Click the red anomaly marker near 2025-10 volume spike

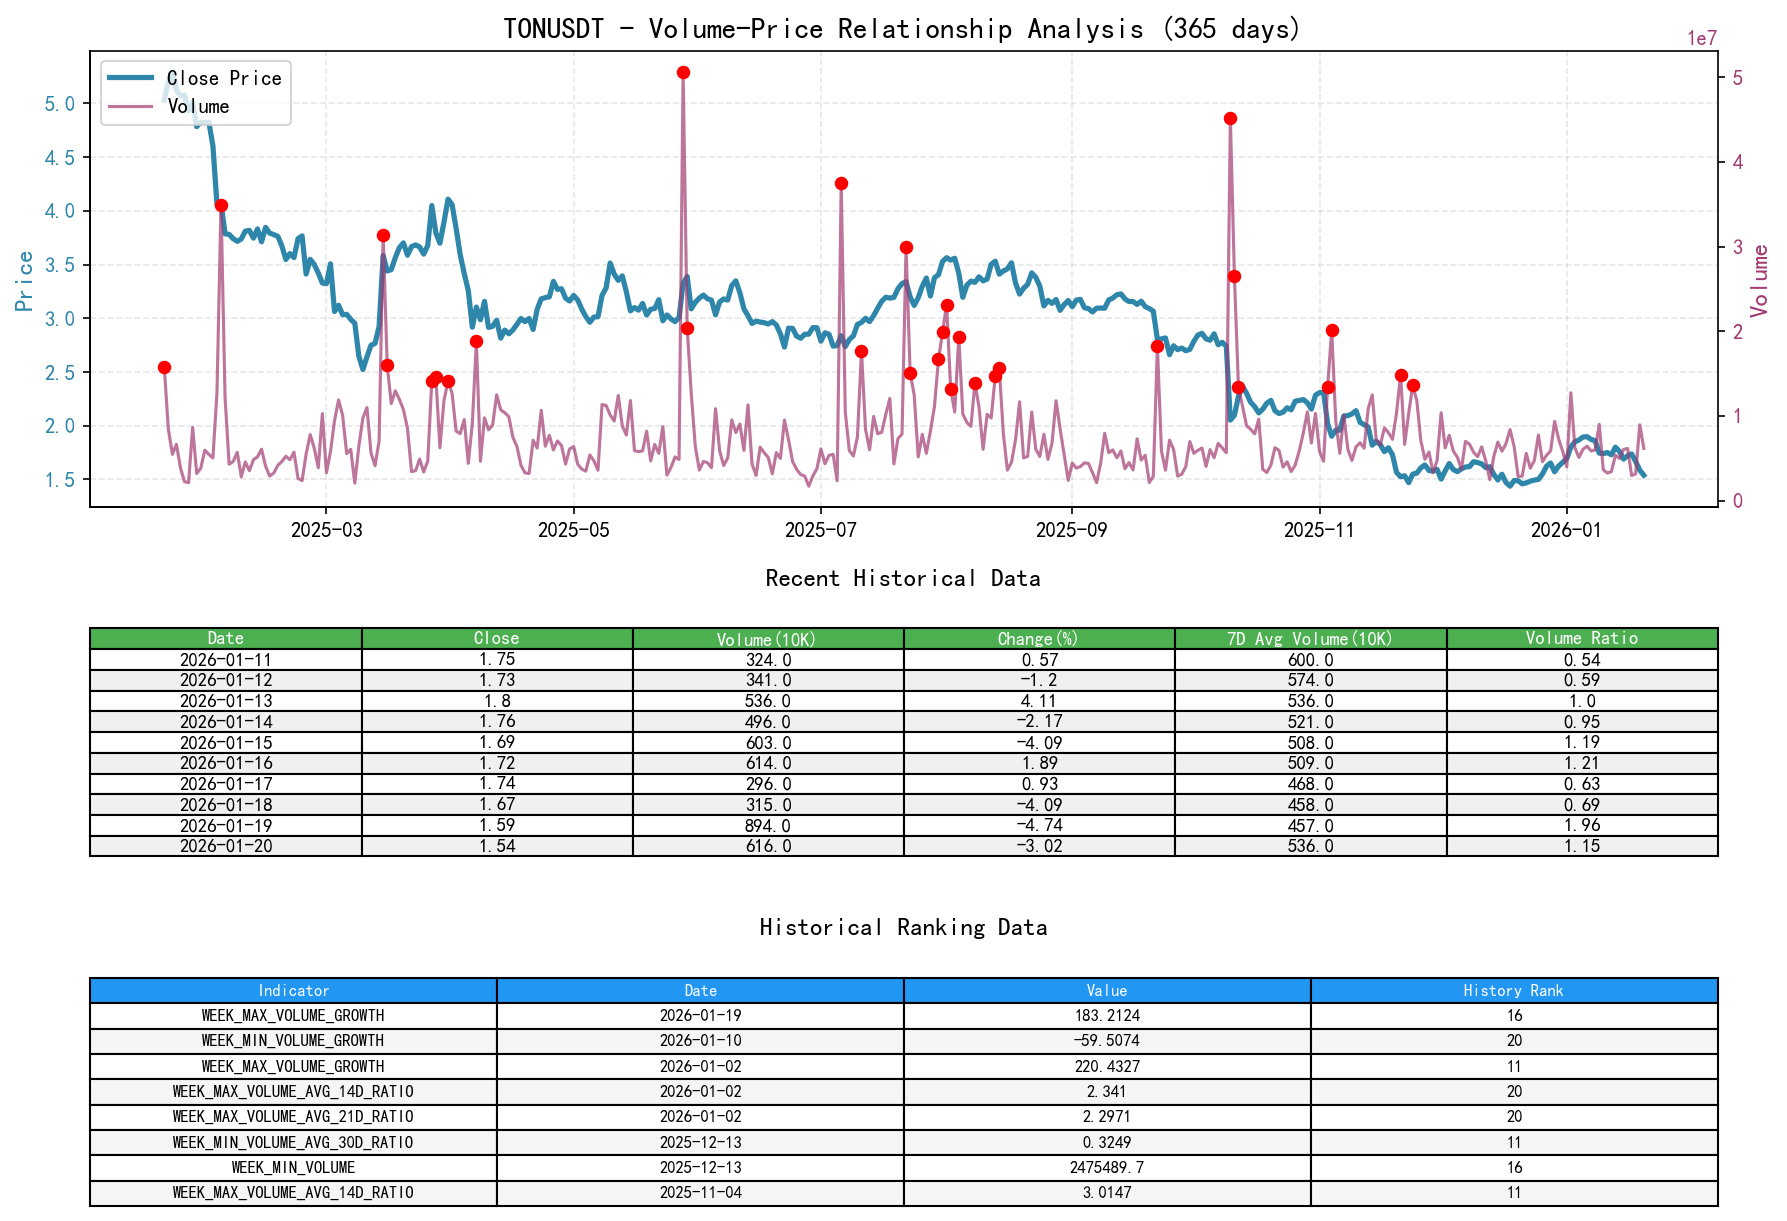point(1229,119)
